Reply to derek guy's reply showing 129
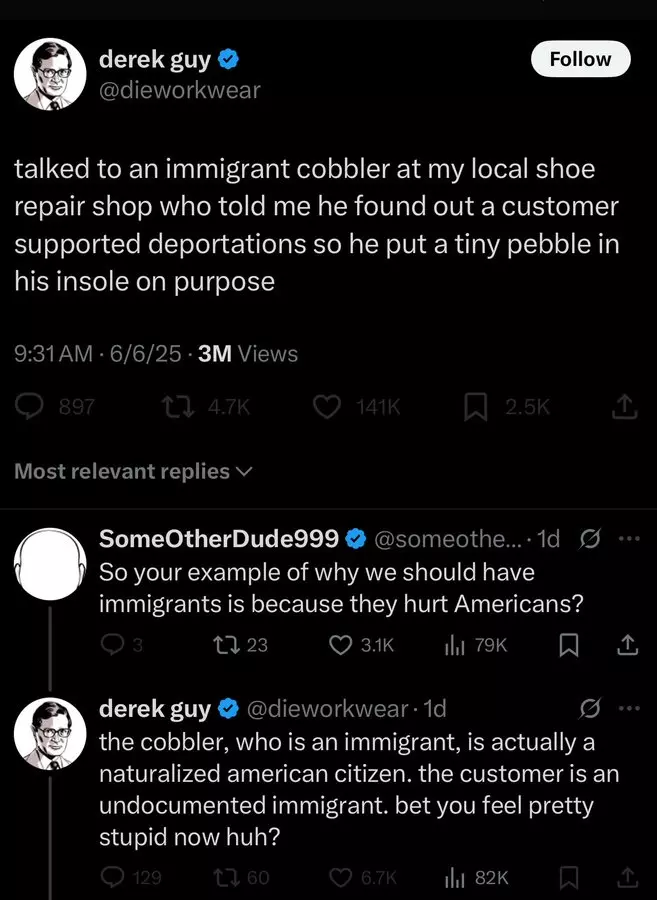The width and height of the screenshot is (657, 900). coord(111,877)
